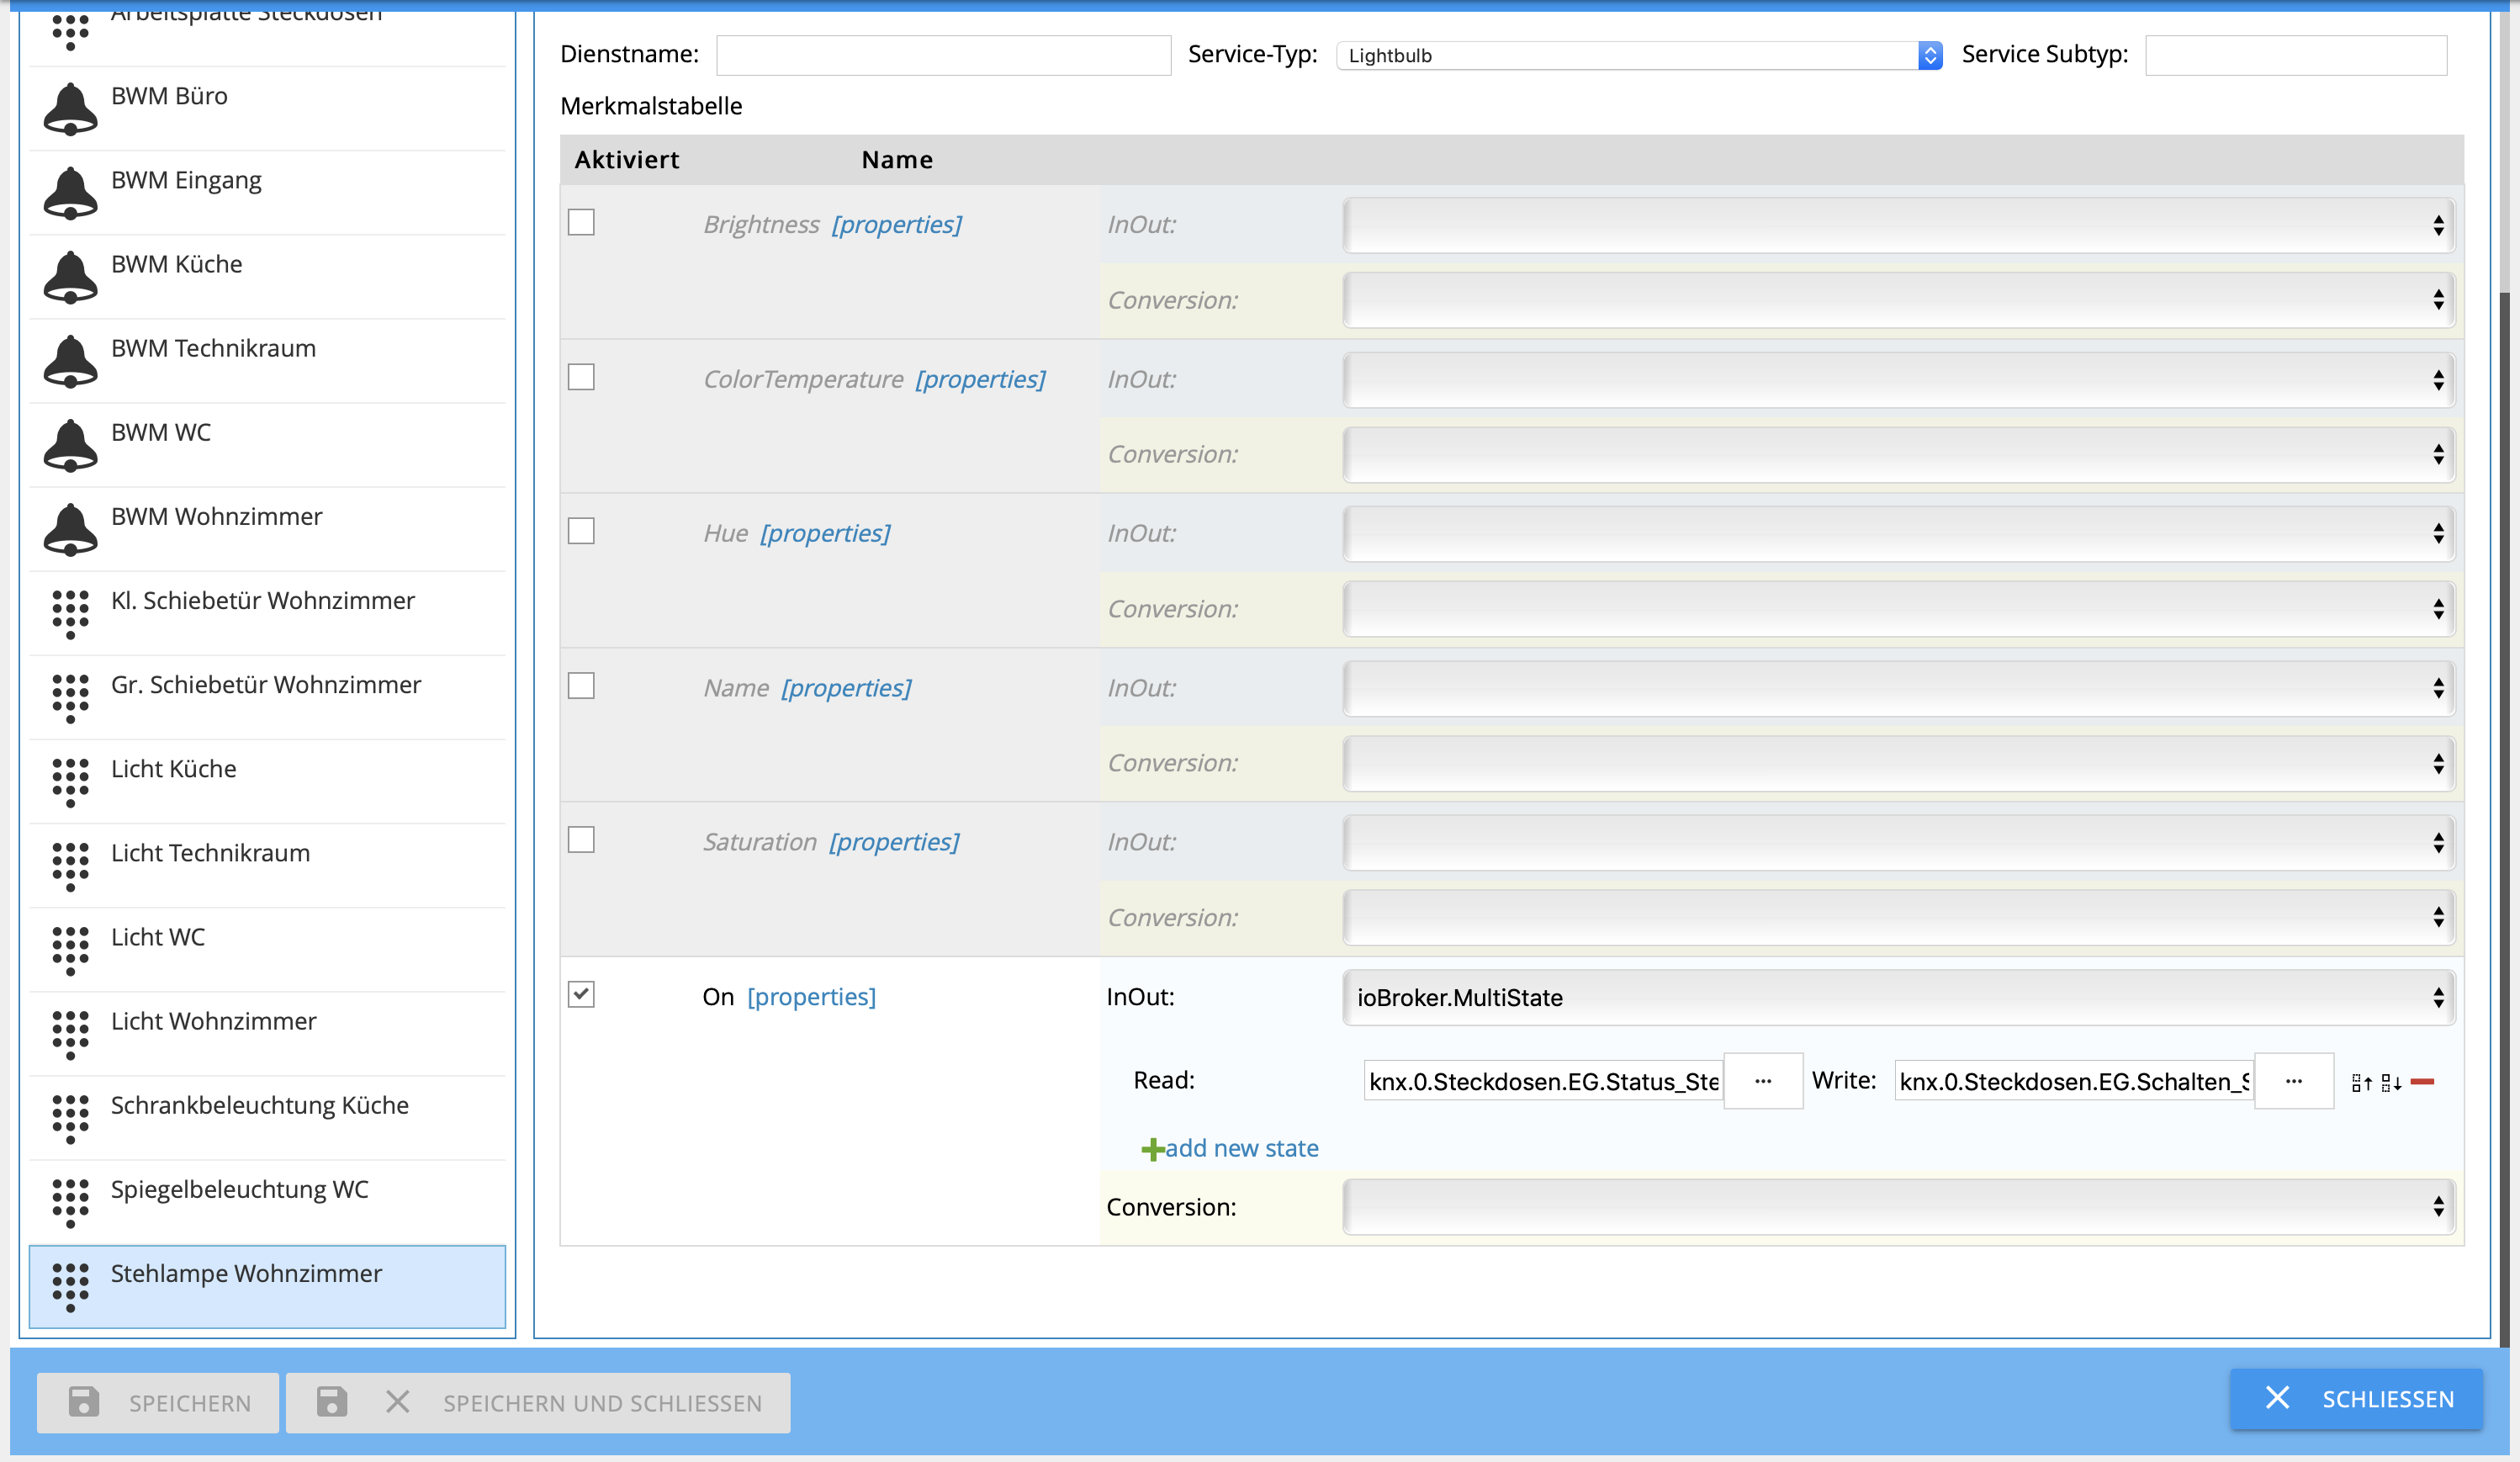Select Schrankbeleuchtung Küche in the list

(259, 1105)
